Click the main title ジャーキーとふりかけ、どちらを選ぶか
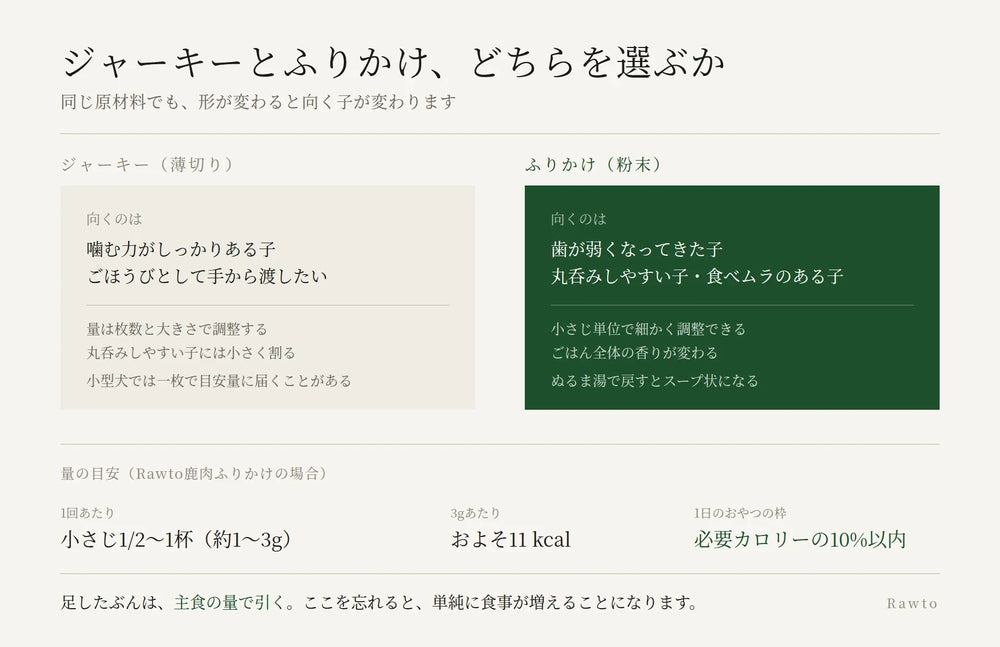The width and height of the screenshot is (1000, 647). tap(393, 63)
